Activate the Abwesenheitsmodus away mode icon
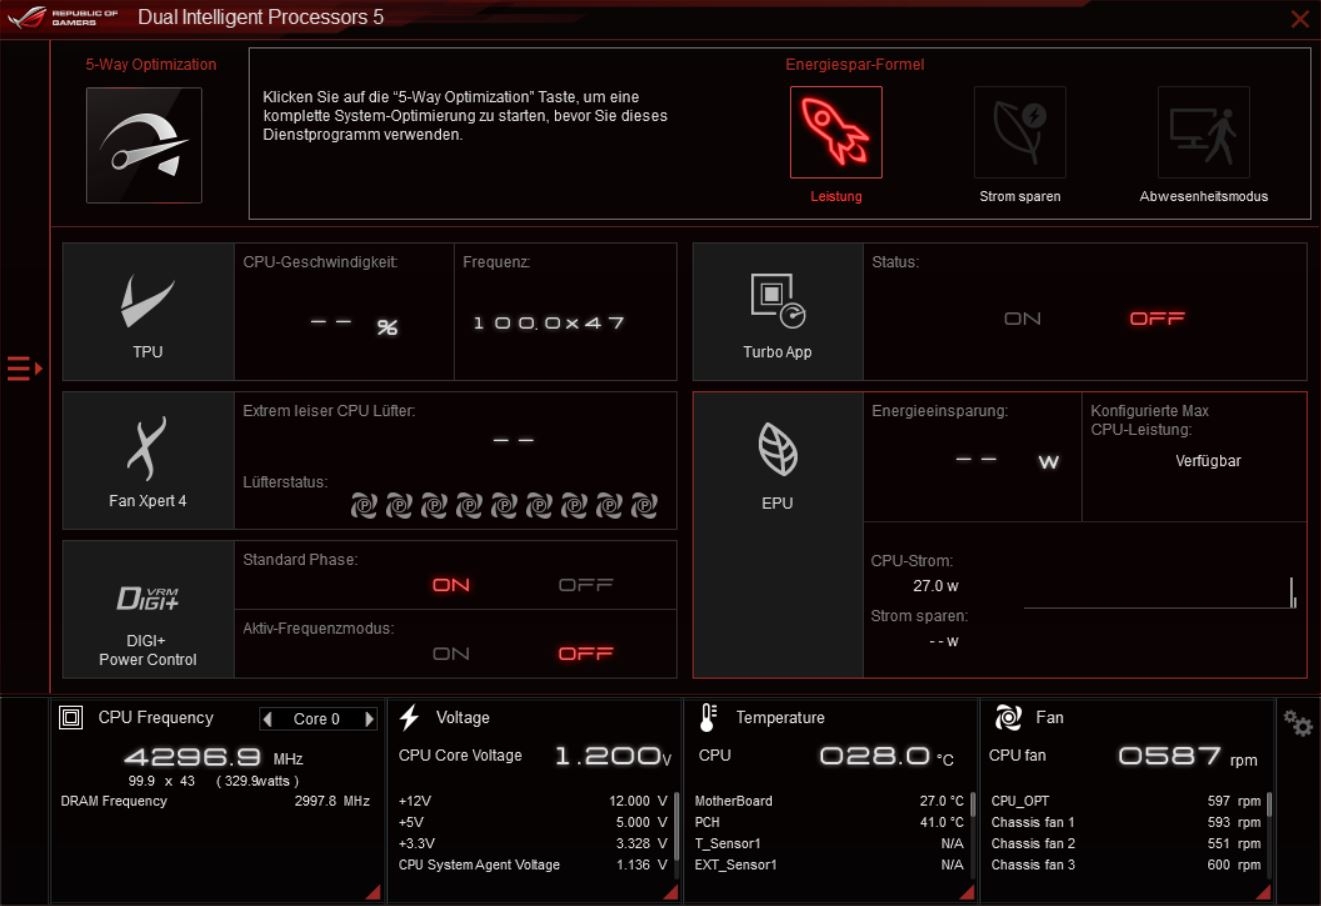Screen dimensions: 1321x906 (x=1203, y=132)
